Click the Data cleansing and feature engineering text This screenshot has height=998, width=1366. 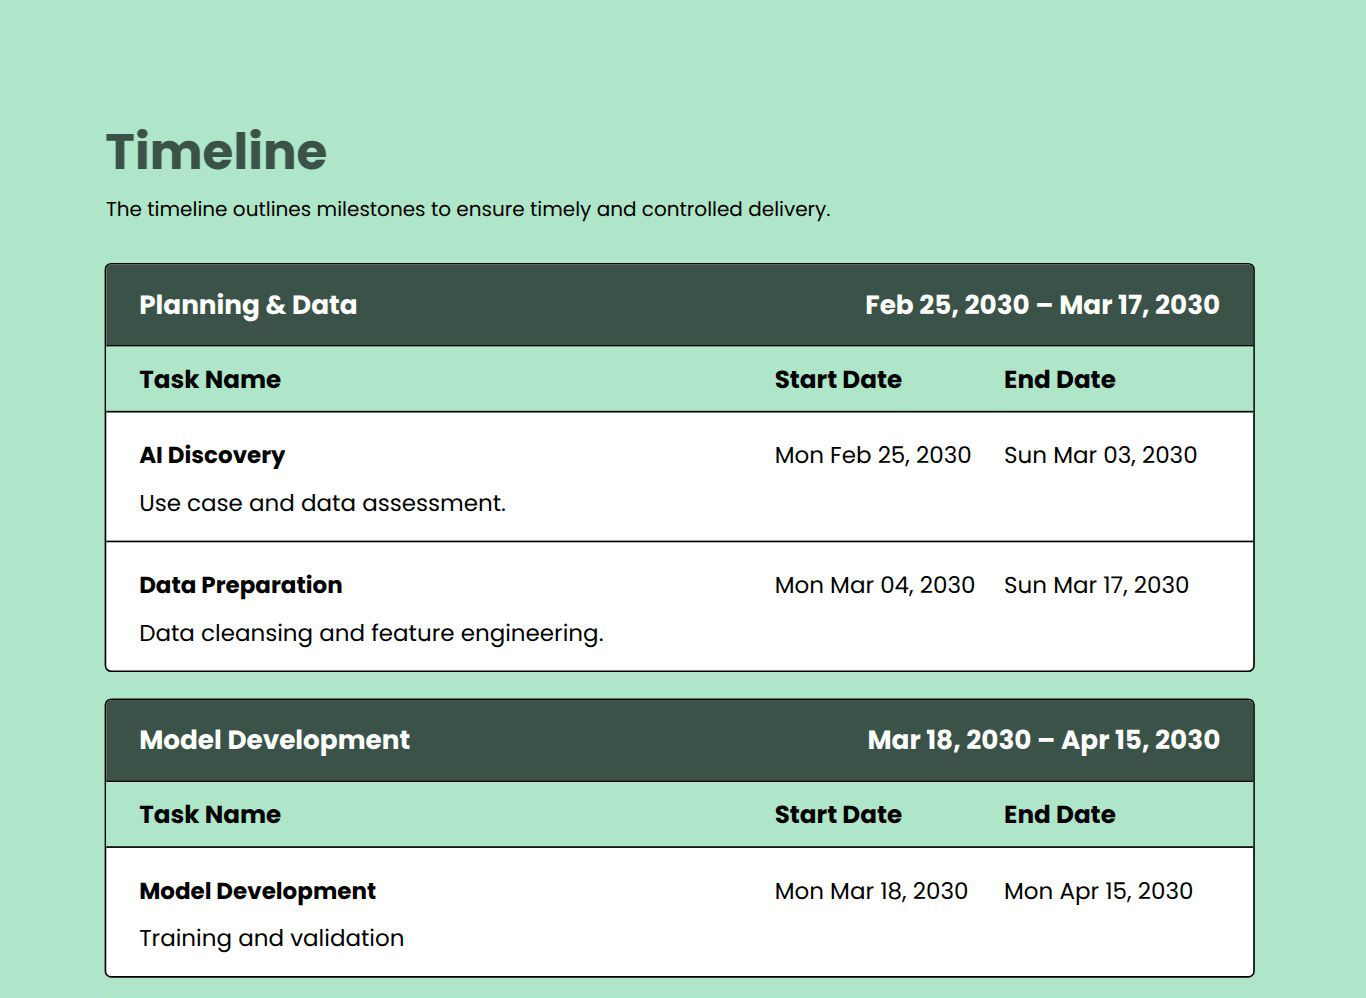click(371, 633)
